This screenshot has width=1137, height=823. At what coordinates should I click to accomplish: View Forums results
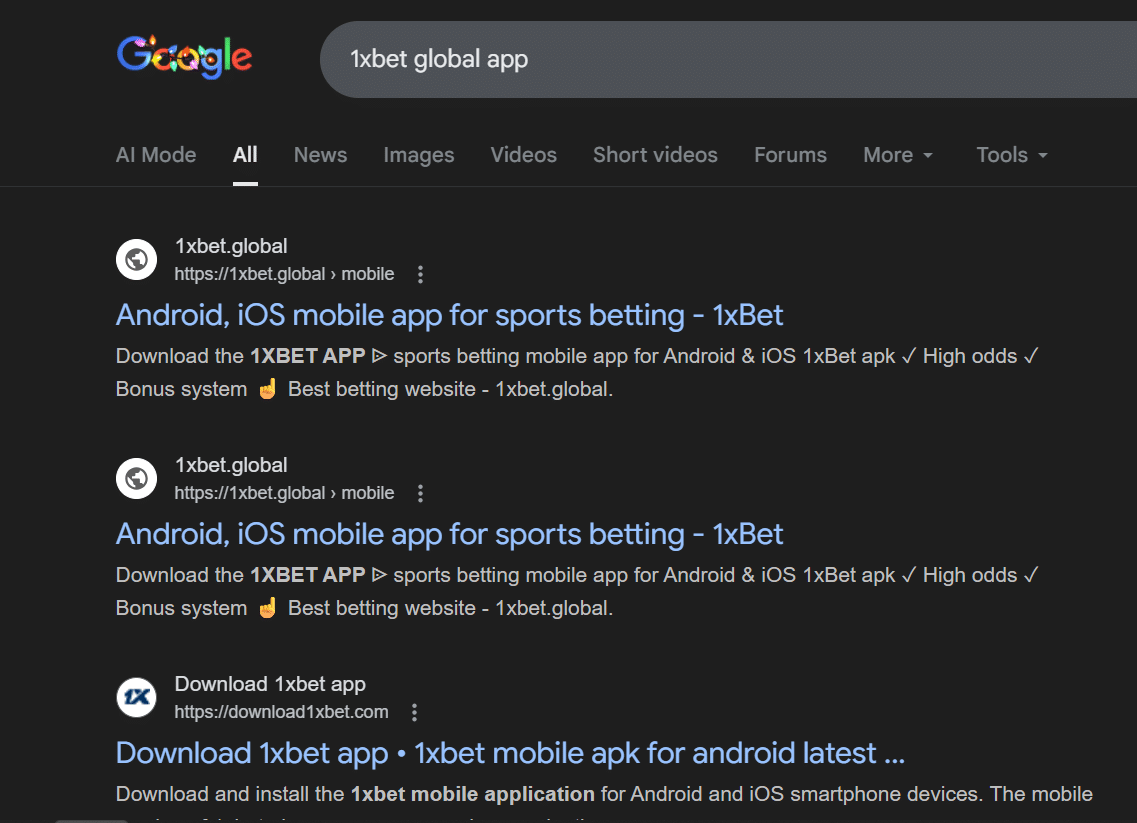pyautogui.click(x=790, y=155)
